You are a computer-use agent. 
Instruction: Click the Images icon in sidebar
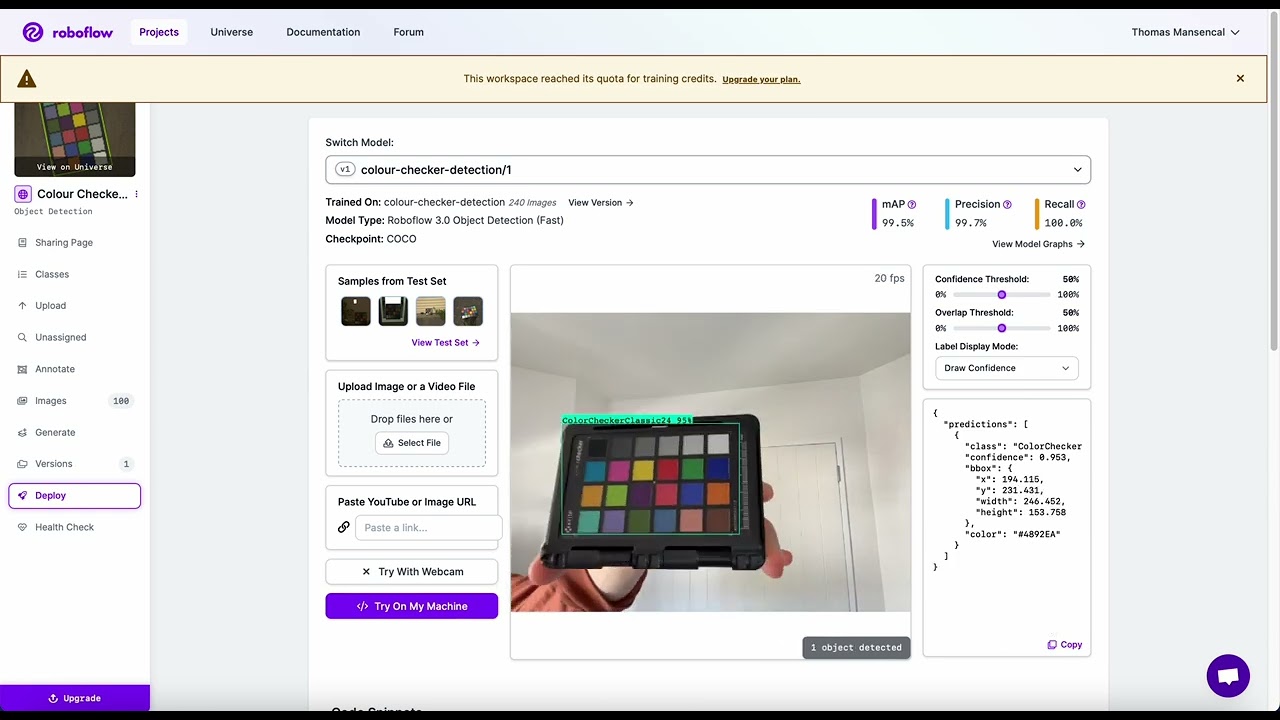(x=23, y=401)
